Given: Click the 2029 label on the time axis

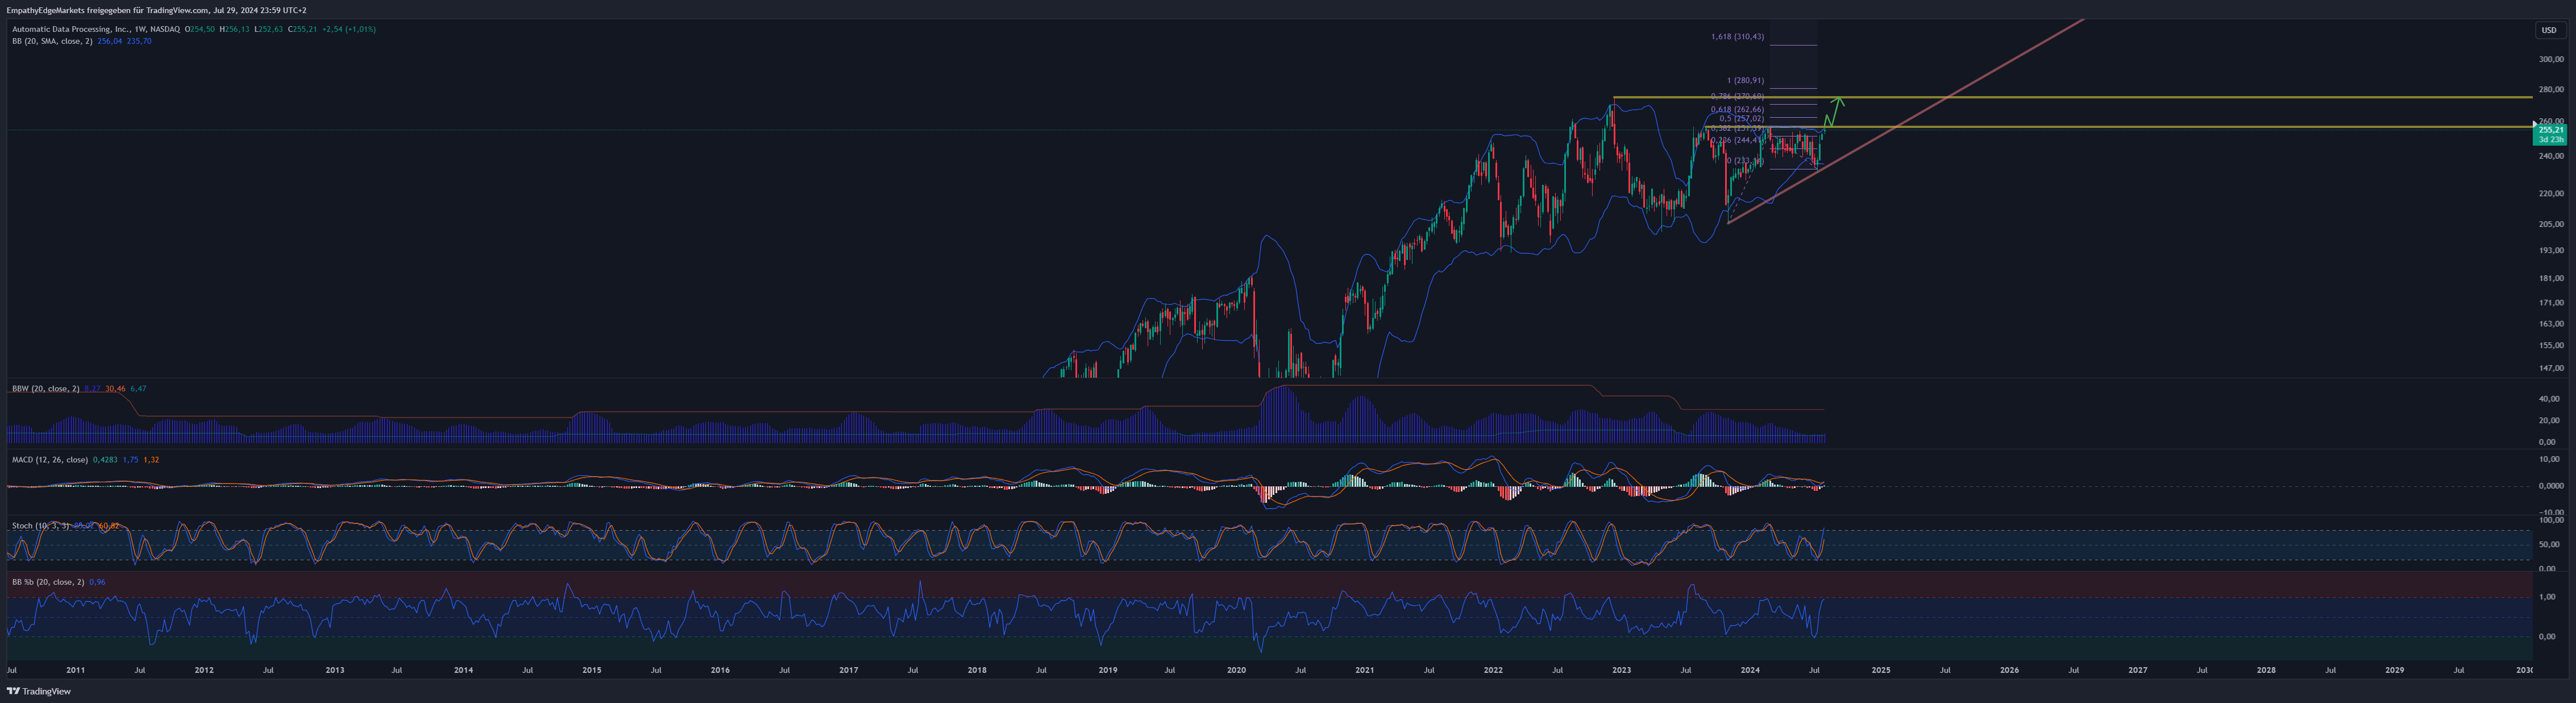Looking at the screenshot, I should click(2395, 670).
